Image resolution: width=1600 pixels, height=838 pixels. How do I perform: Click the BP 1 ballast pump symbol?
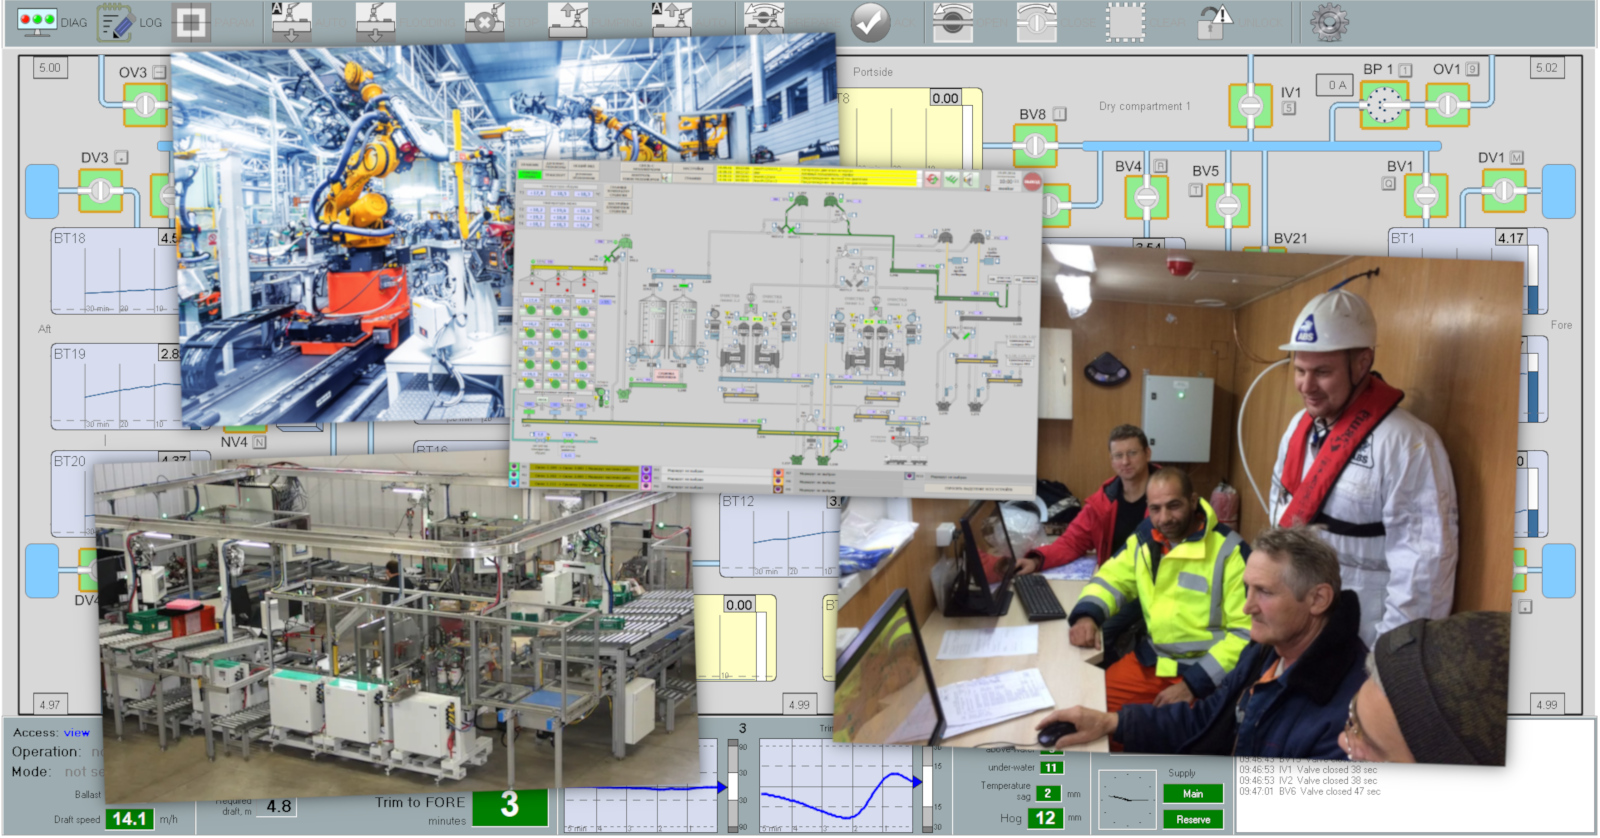(x=1385, y=105)
